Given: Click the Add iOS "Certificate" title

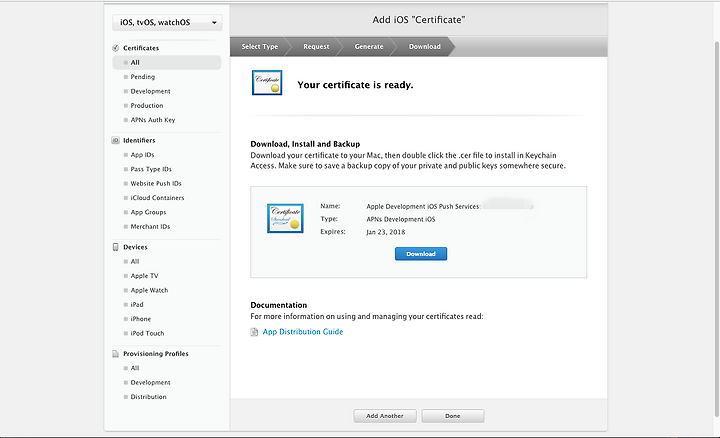Looking at the screenshot, I should pos(419,20).
